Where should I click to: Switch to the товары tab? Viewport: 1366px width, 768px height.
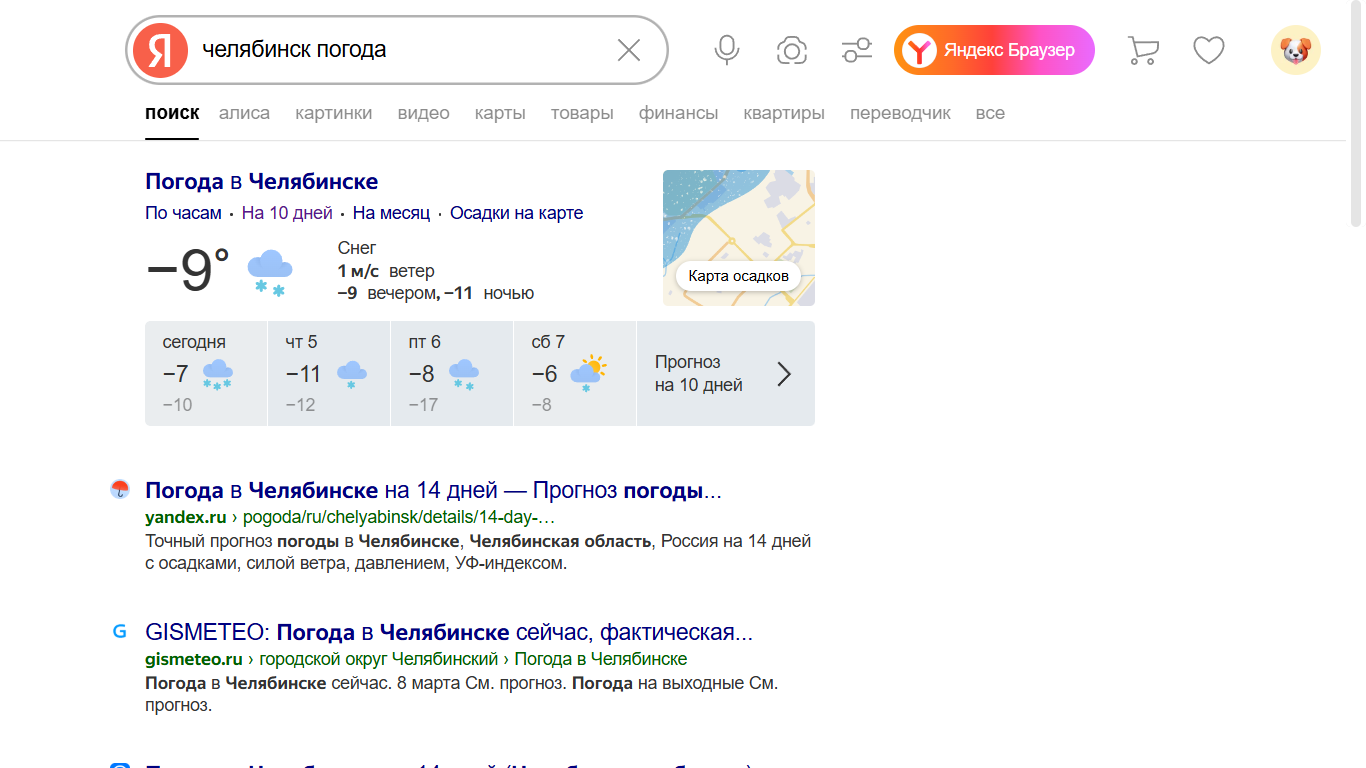[x=582, y=113]
